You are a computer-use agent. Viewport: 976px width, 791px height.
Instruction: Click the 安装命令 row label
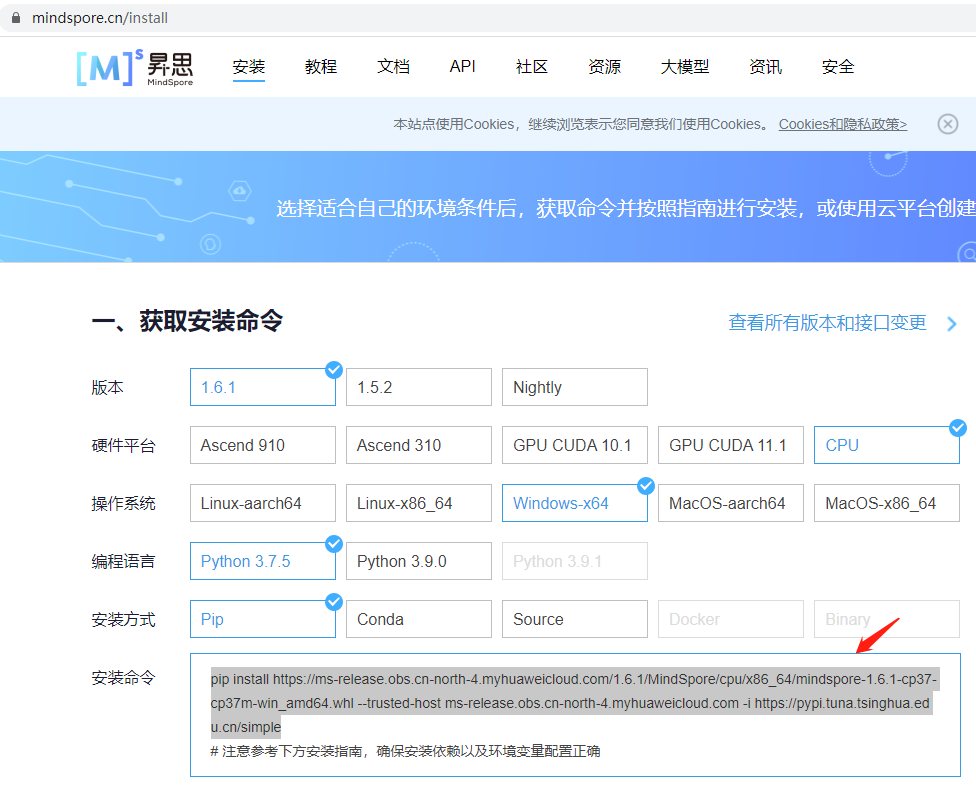point(123,677)
